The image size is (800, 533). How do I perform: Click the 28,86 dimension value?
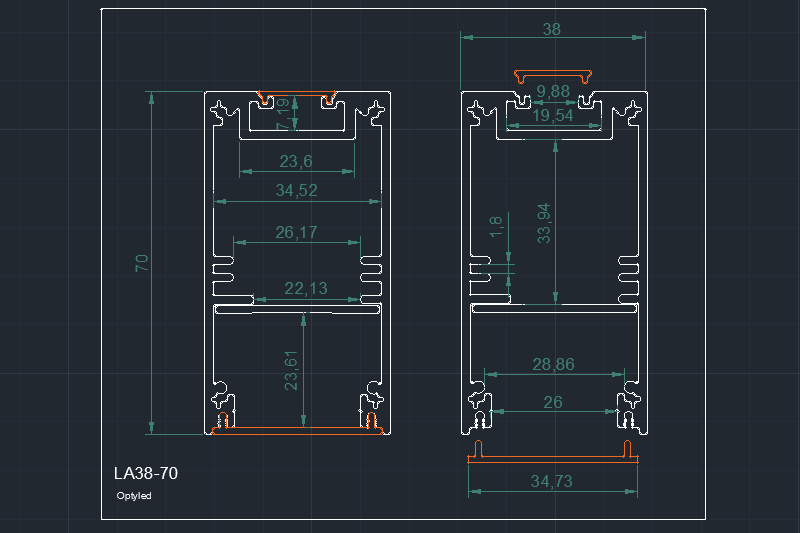pyautogui.click(x=553, y=365)
